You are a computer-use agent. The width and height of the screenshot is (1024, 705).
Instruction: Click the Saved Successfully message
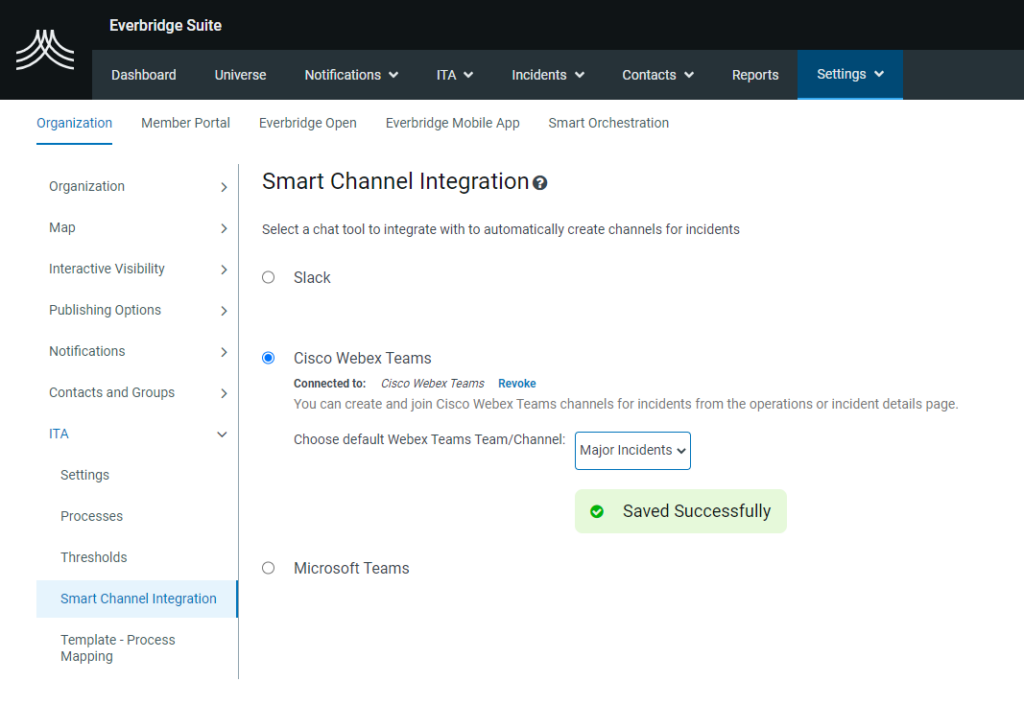[x=680, y=511]
